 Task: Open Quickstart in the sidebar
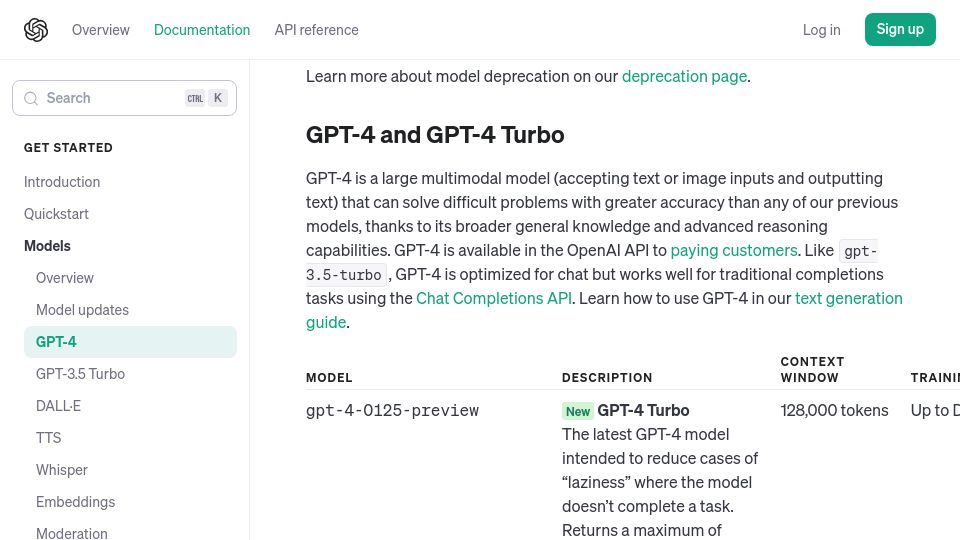[x=56, y=214]
